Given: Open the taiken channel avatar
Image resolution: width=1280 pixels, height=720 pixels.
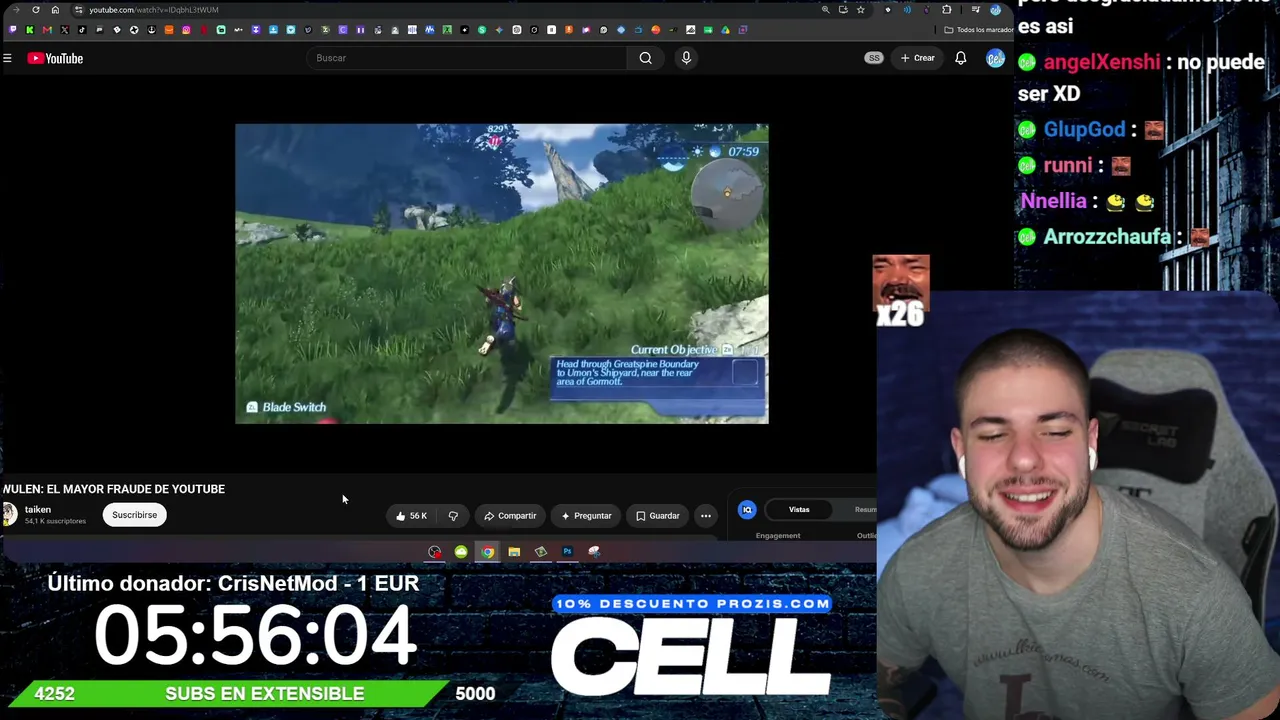Looking at the screenshot, I should pyautogui.click(x=9, y=514).
